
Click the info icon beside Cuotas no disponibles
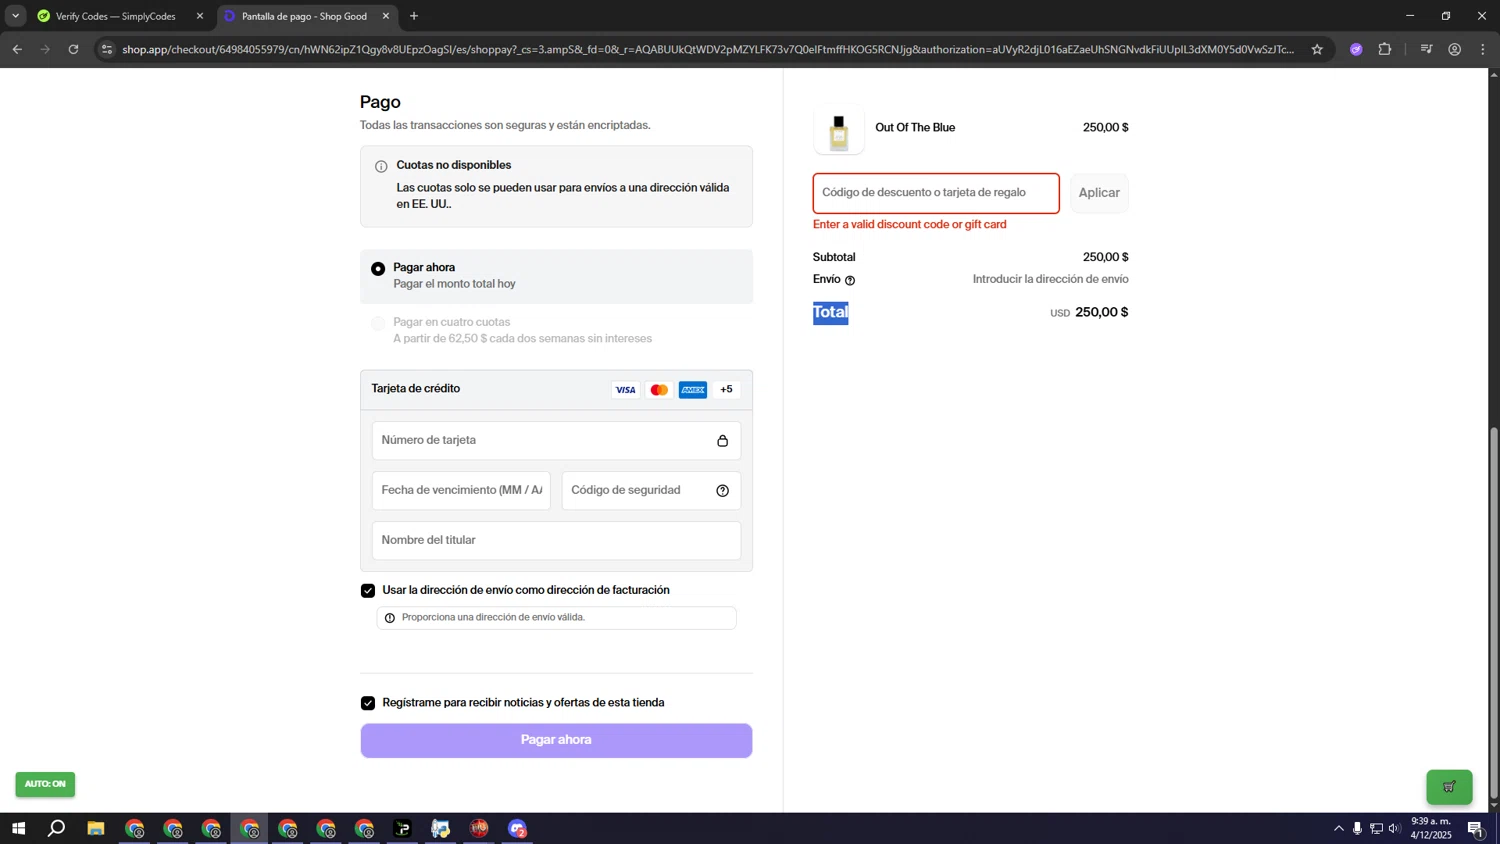point(381,166)
